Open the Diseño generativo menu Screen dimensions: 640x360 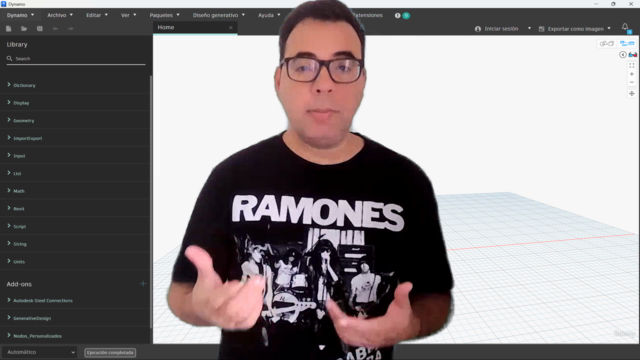[219, 15]
